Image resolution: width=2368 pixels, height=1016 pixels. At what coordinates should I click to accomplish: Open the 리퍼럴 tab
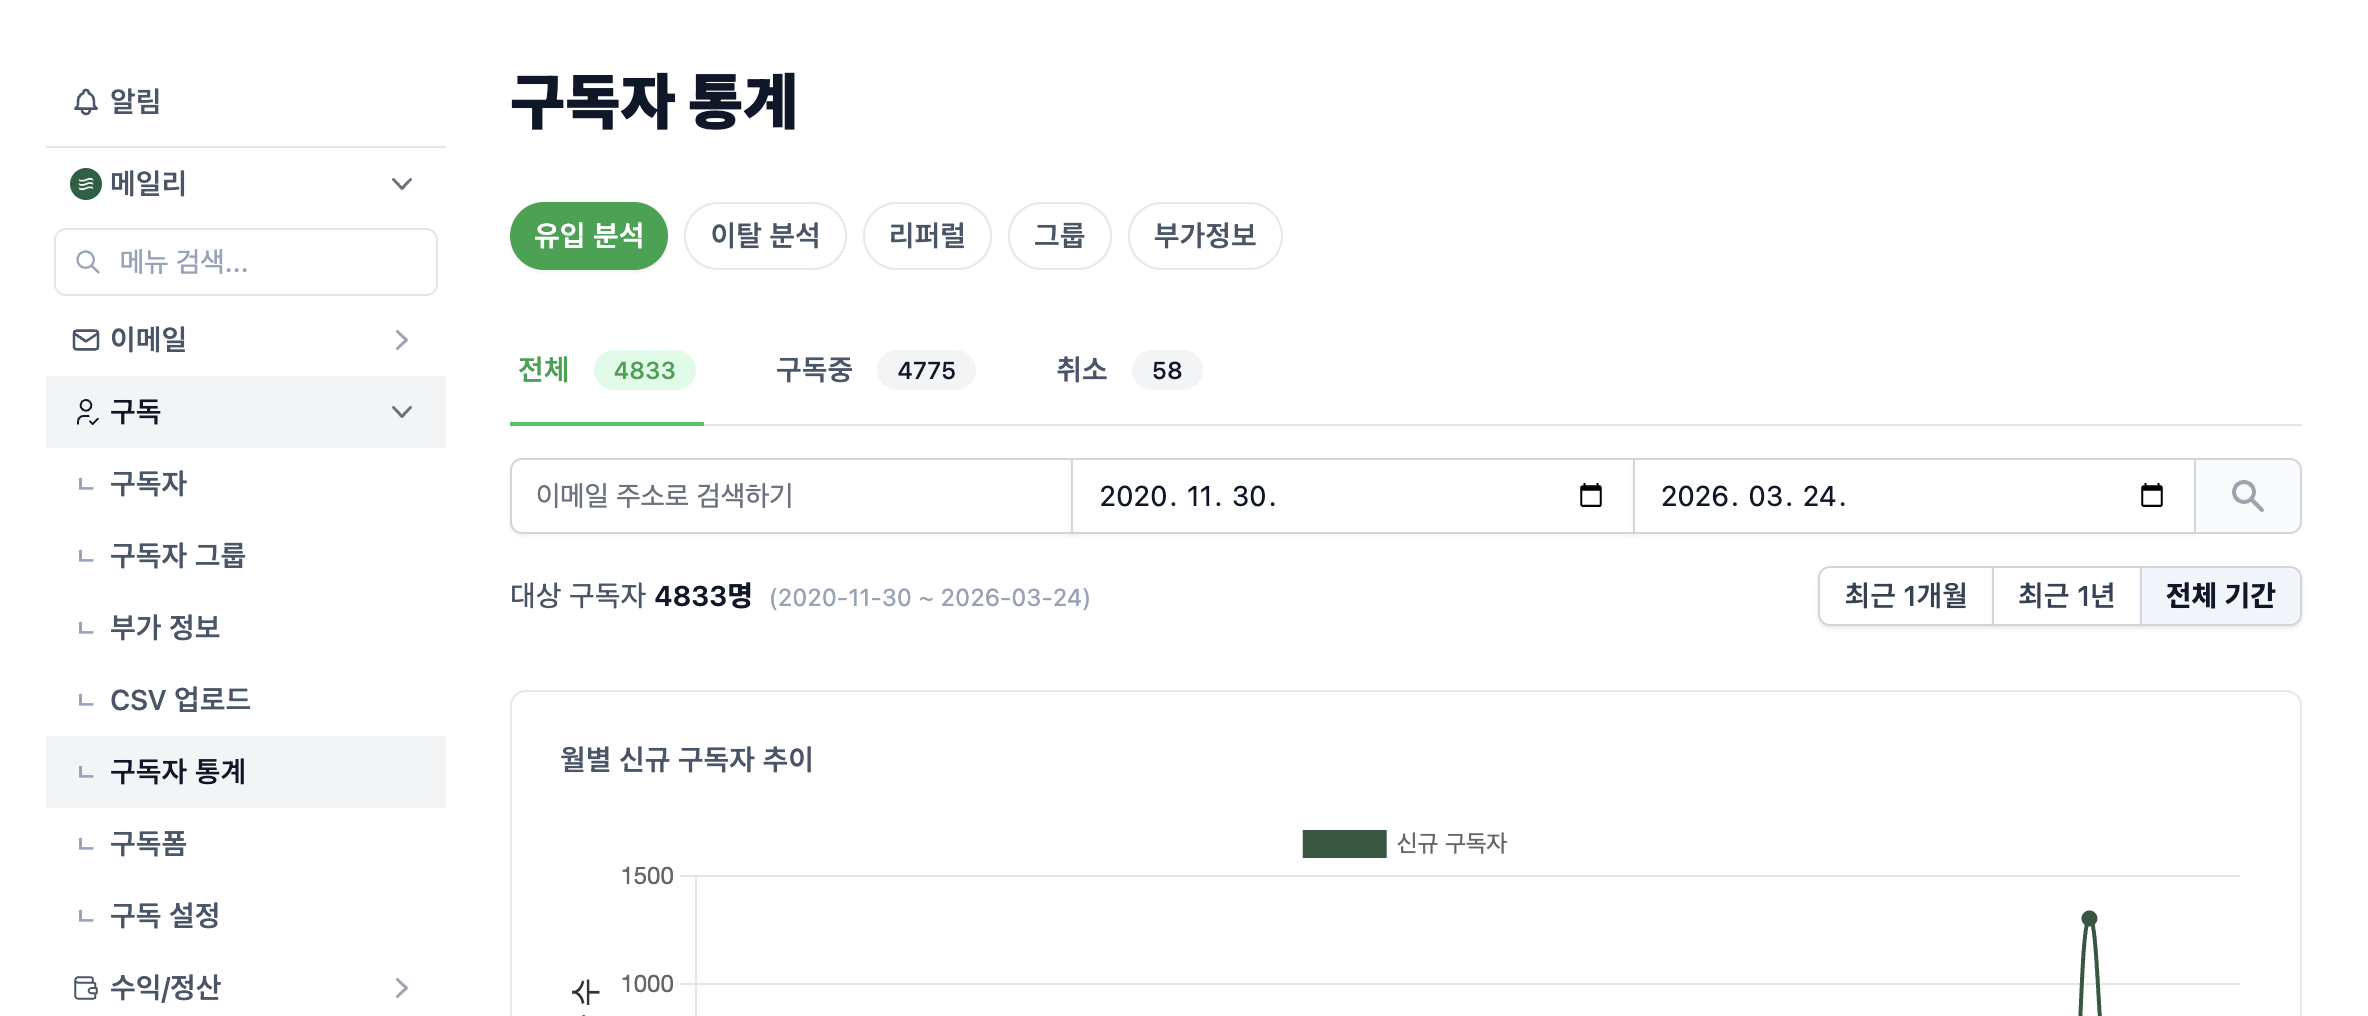927,236
